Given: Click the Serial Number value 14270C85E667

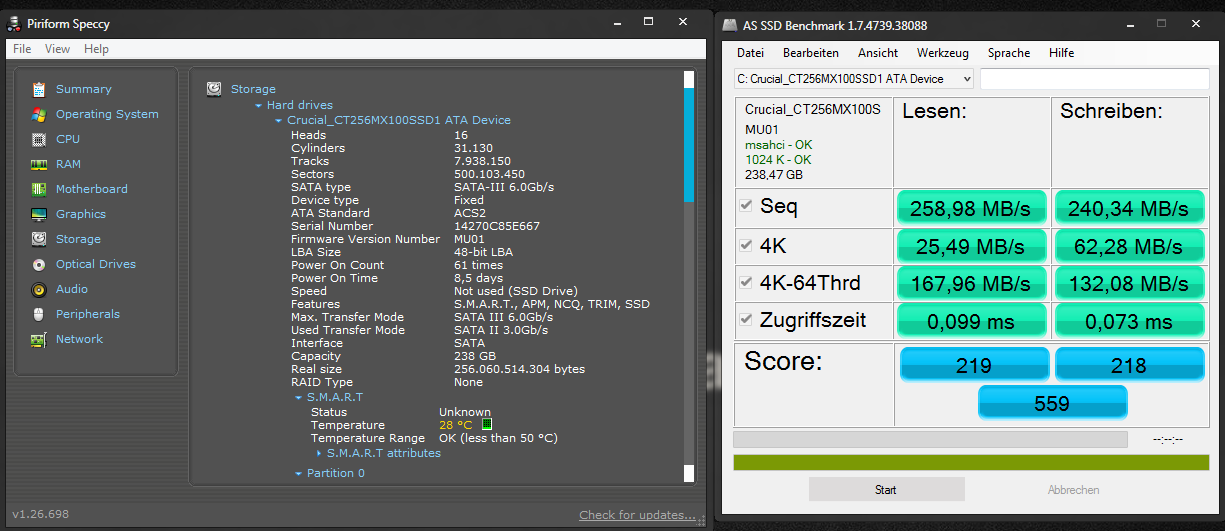Looking at the screenshot, I should [497, 226].
